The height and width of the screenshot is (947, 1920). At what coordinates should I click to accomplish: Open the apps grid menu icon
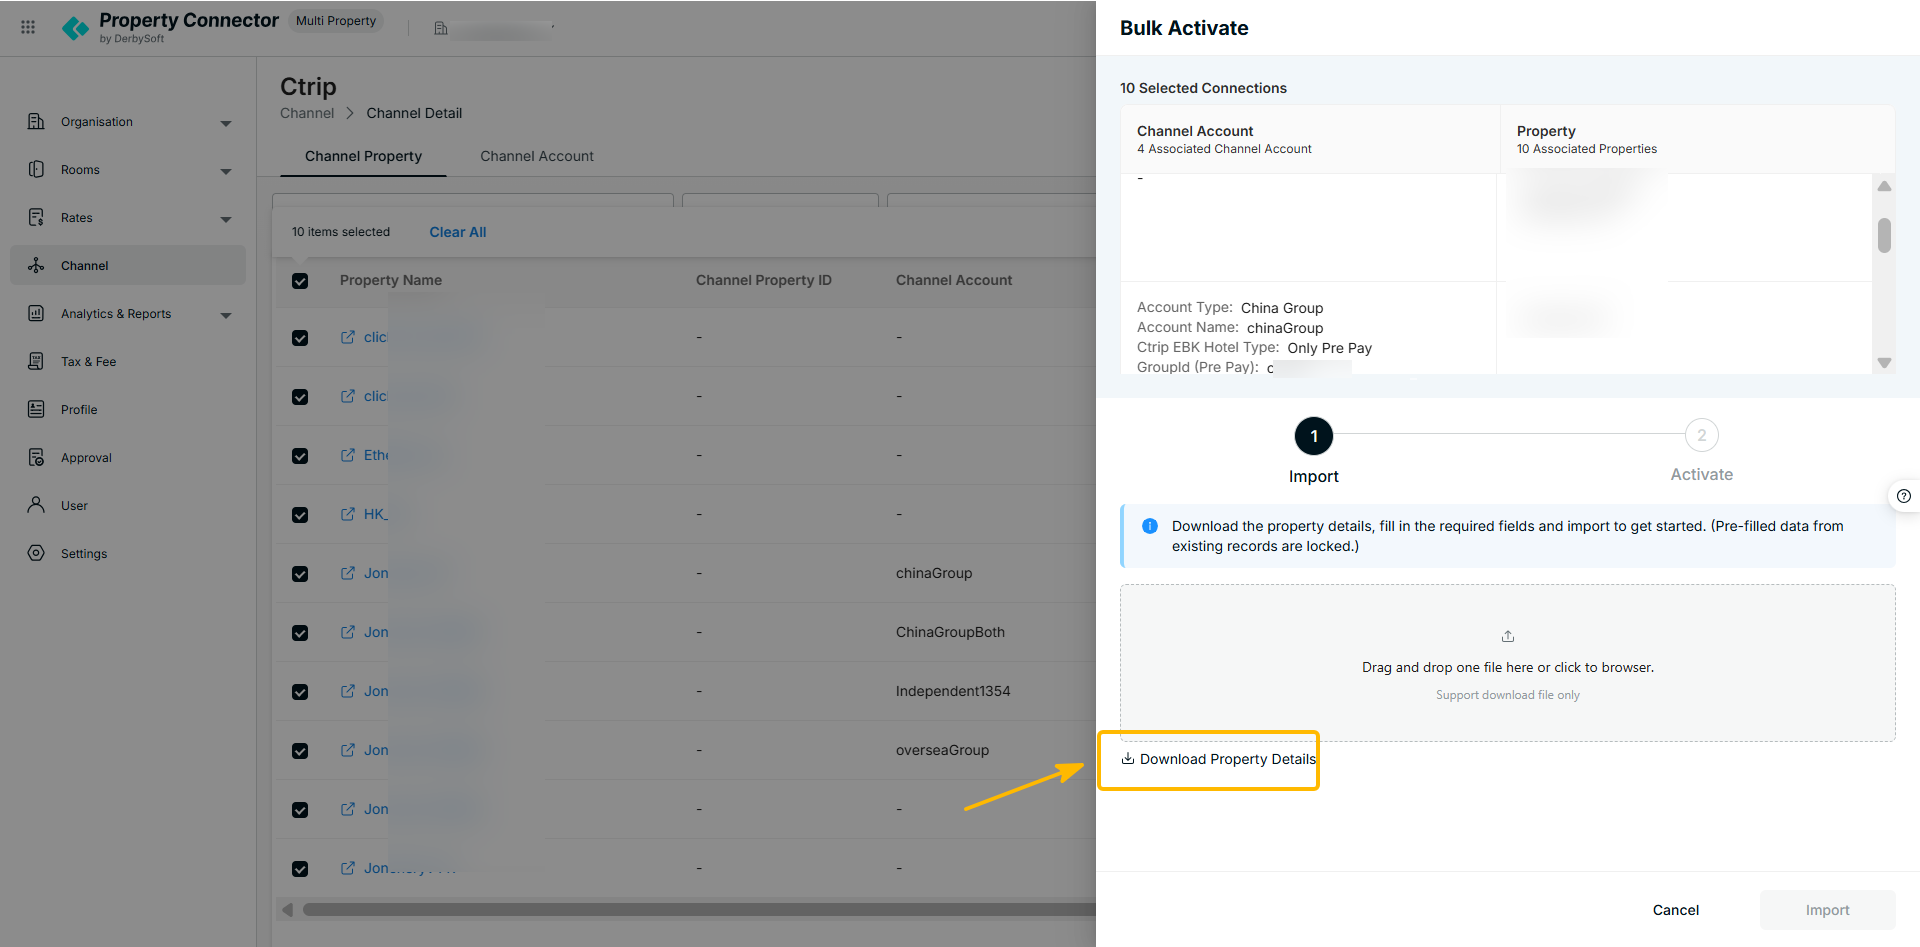28,27
